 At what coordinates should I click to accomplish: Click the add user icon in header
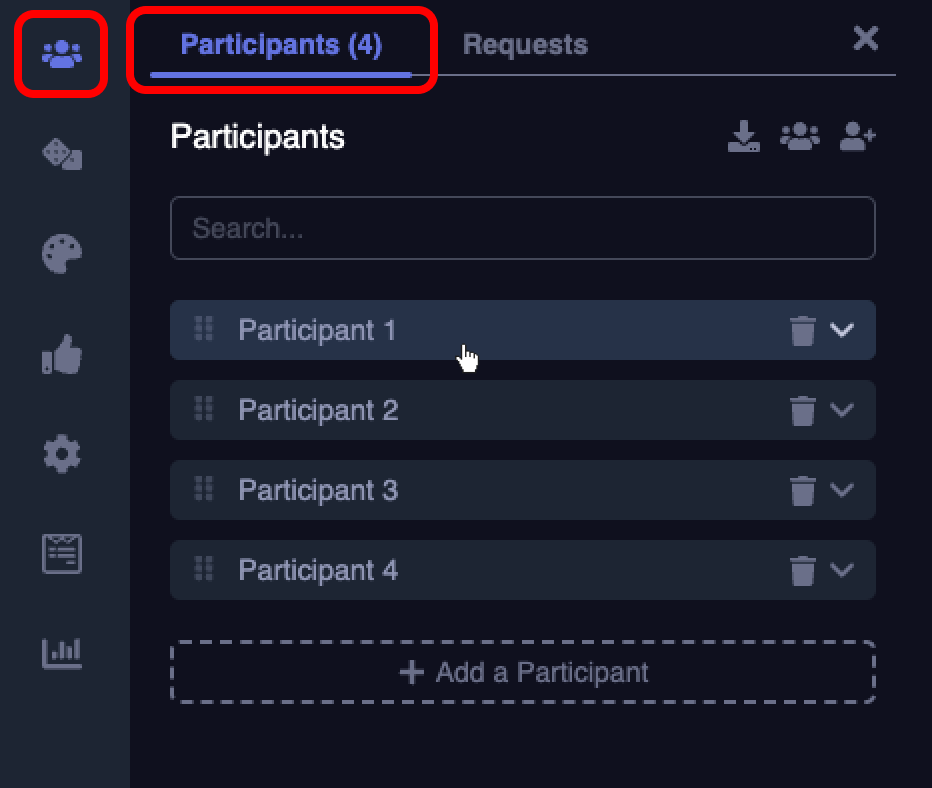click(x=857, y=137)
